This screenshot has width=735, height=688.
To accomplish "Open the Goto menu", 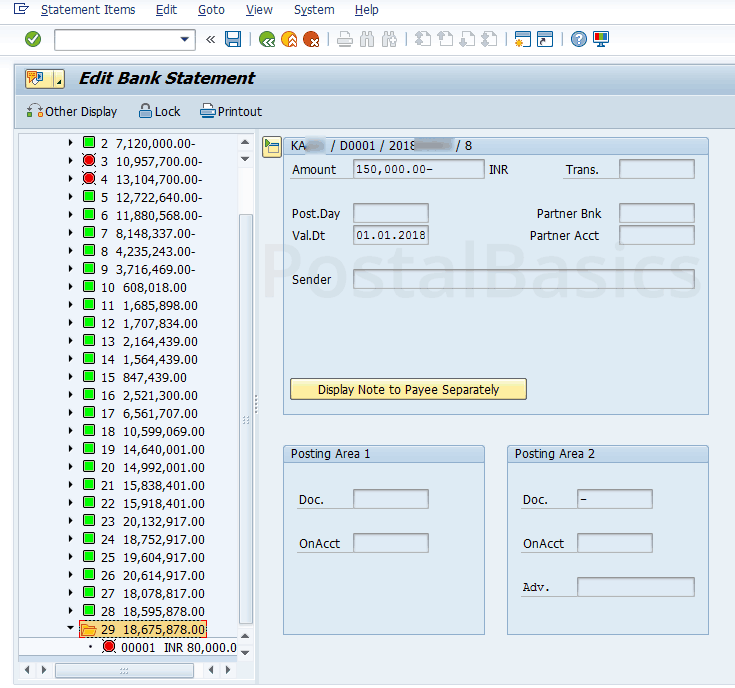I will tap(211, 10).
